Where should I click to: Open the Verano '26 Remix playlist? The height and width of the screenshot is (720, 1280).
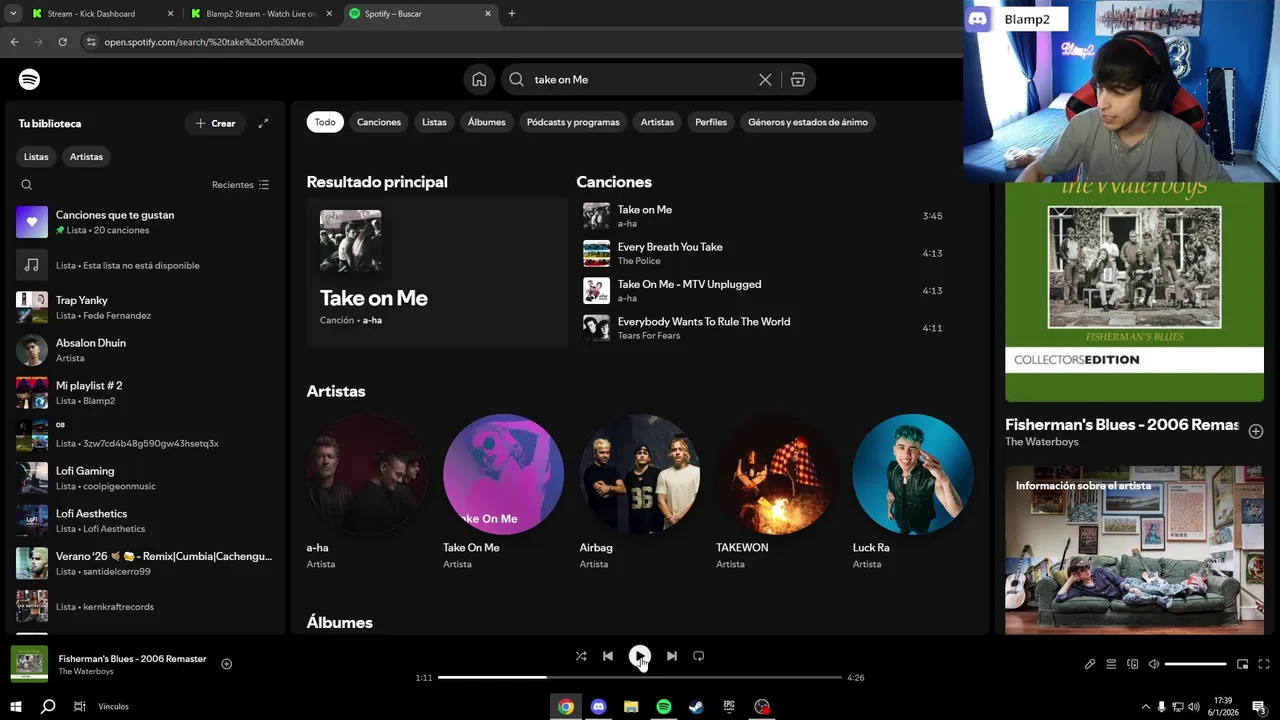point(145,563)
